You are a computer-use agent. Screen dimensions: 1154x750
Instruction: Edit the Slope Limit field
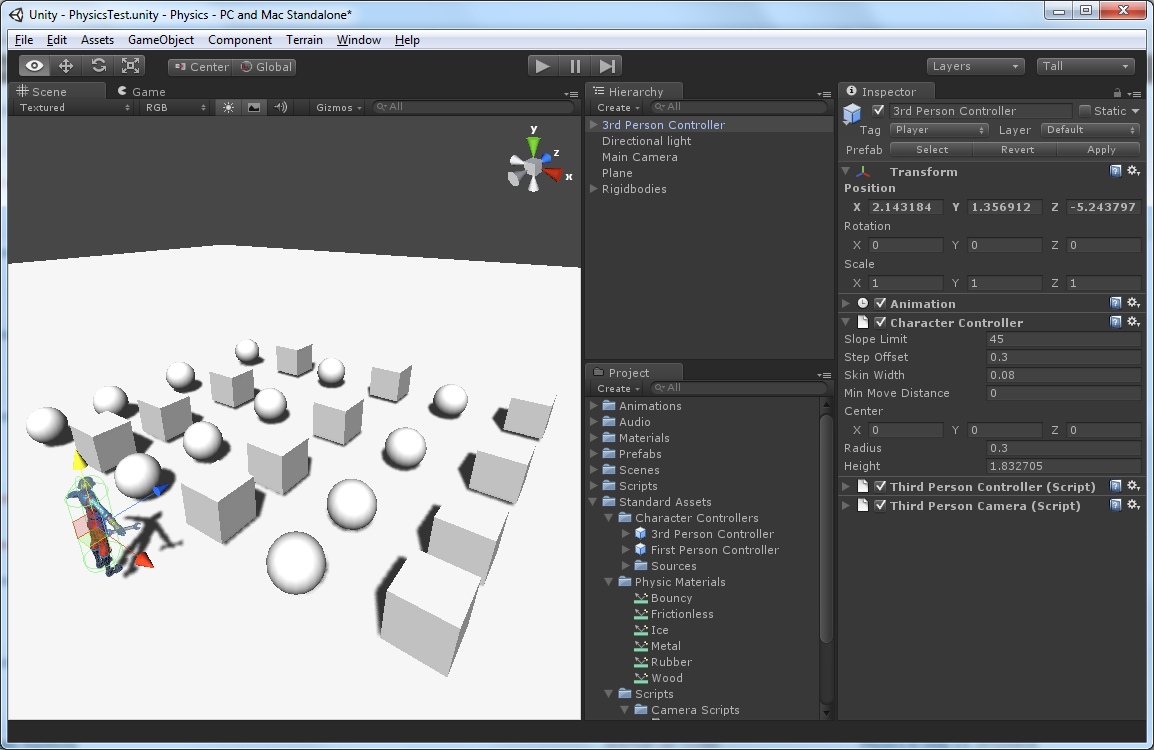(x=1063, y=339)
